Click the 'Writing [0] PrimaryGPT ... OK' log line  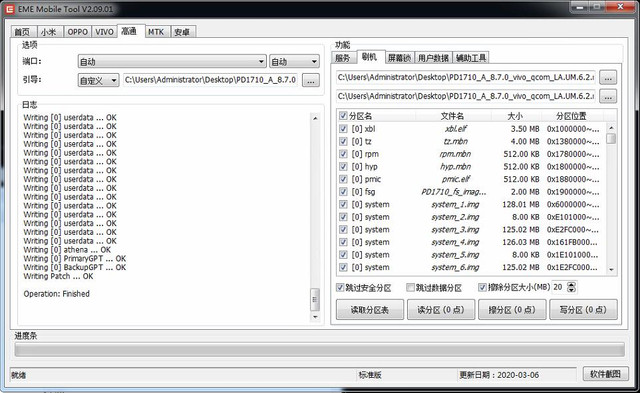tap(75, 259)
